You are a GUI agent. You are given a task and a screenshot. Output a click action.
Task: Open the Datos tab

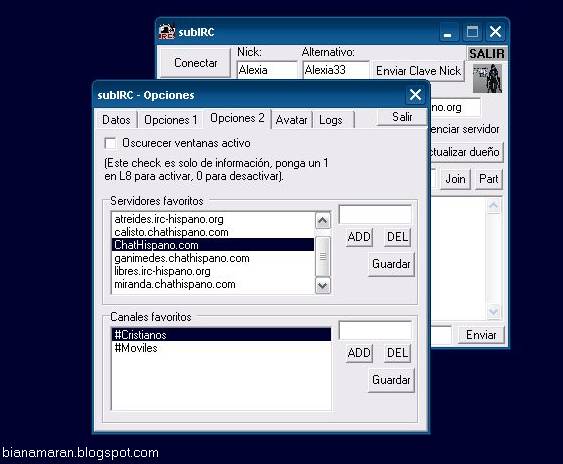coord(116,120)
